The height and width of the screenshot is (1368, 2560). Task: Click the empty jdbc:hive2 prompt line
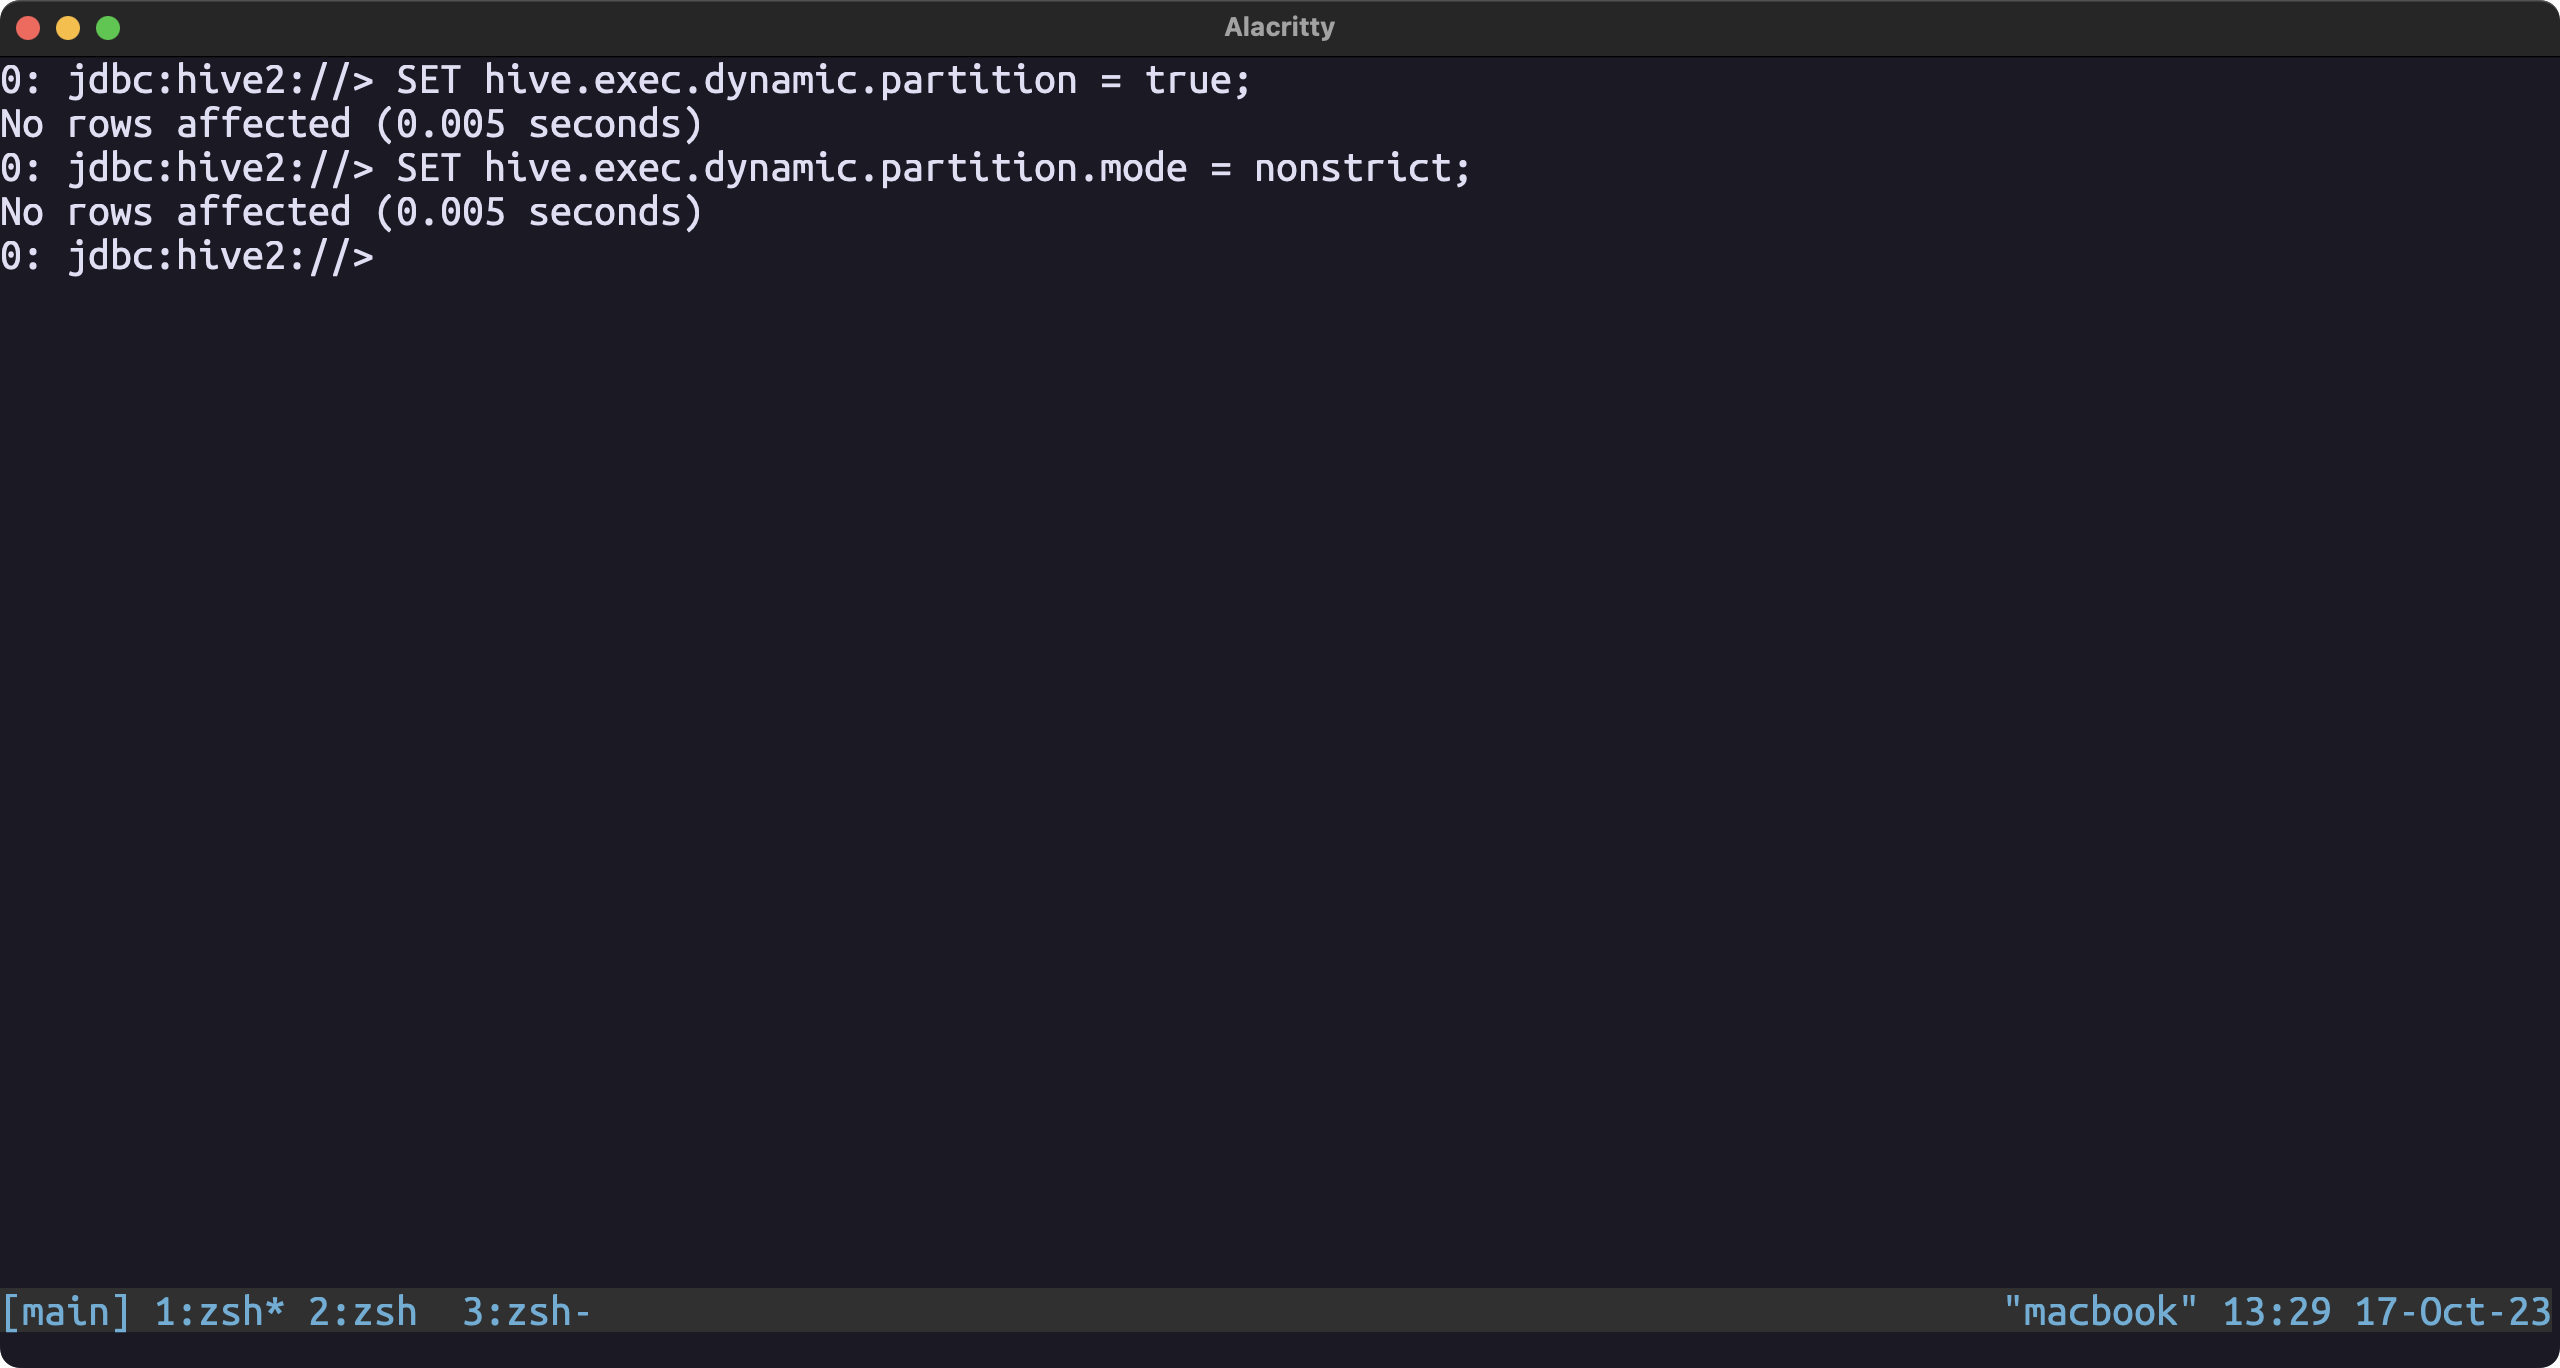point(187,256)
